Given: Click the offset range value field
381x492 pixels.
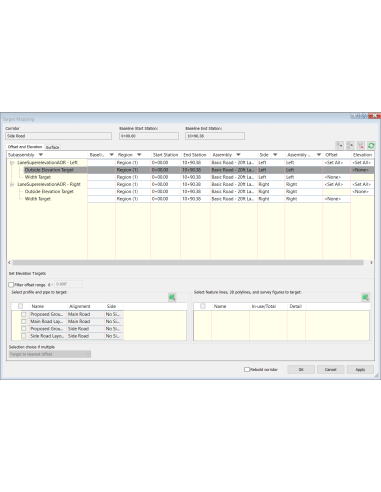Looking at the screenshot, I should click(68, 284).
